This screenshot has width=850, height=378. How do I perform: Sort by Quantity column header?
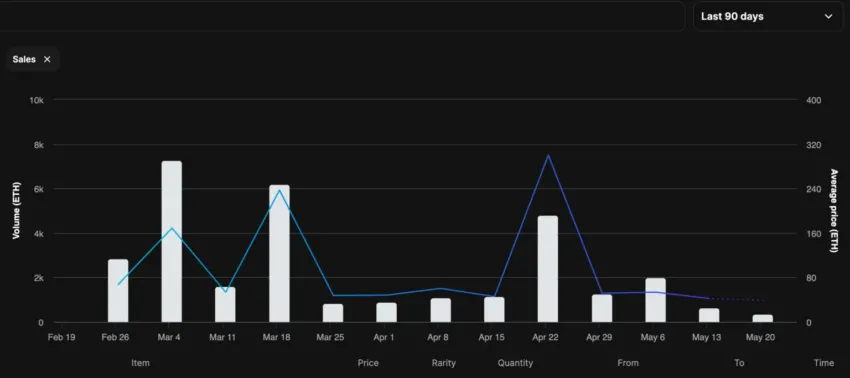(x=515, y=363)
